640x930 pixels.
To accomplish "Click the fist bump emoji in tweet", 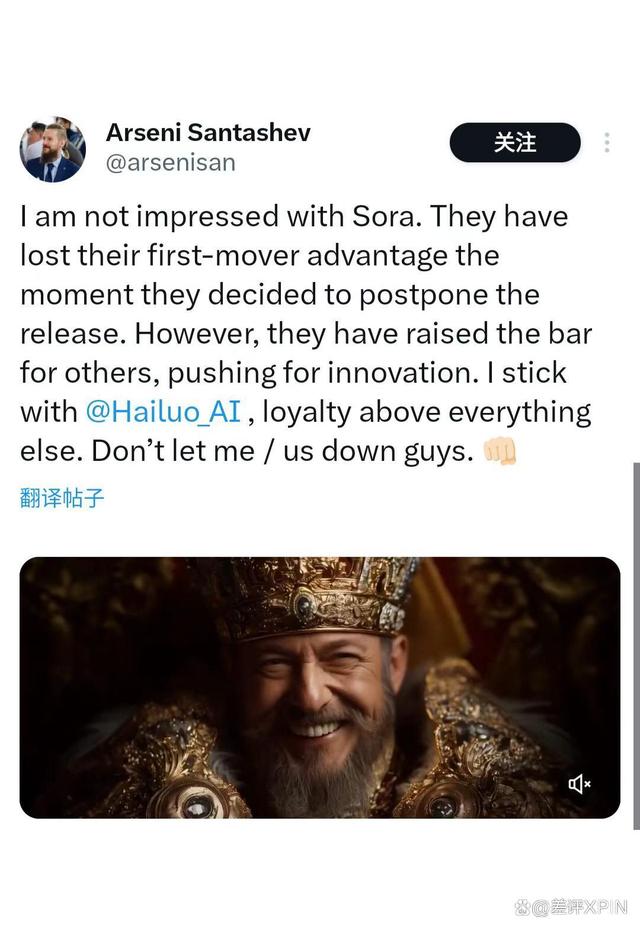I will (499, 451).
